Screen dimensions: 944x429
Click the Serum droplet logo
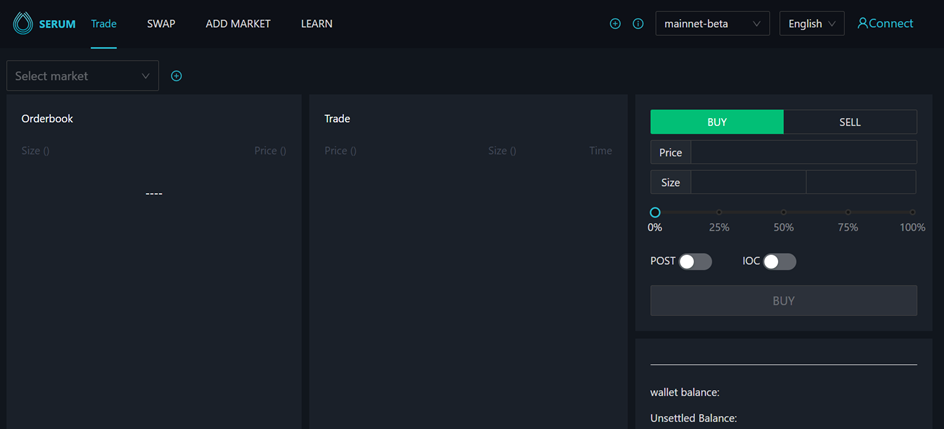[x=23, y=24]
